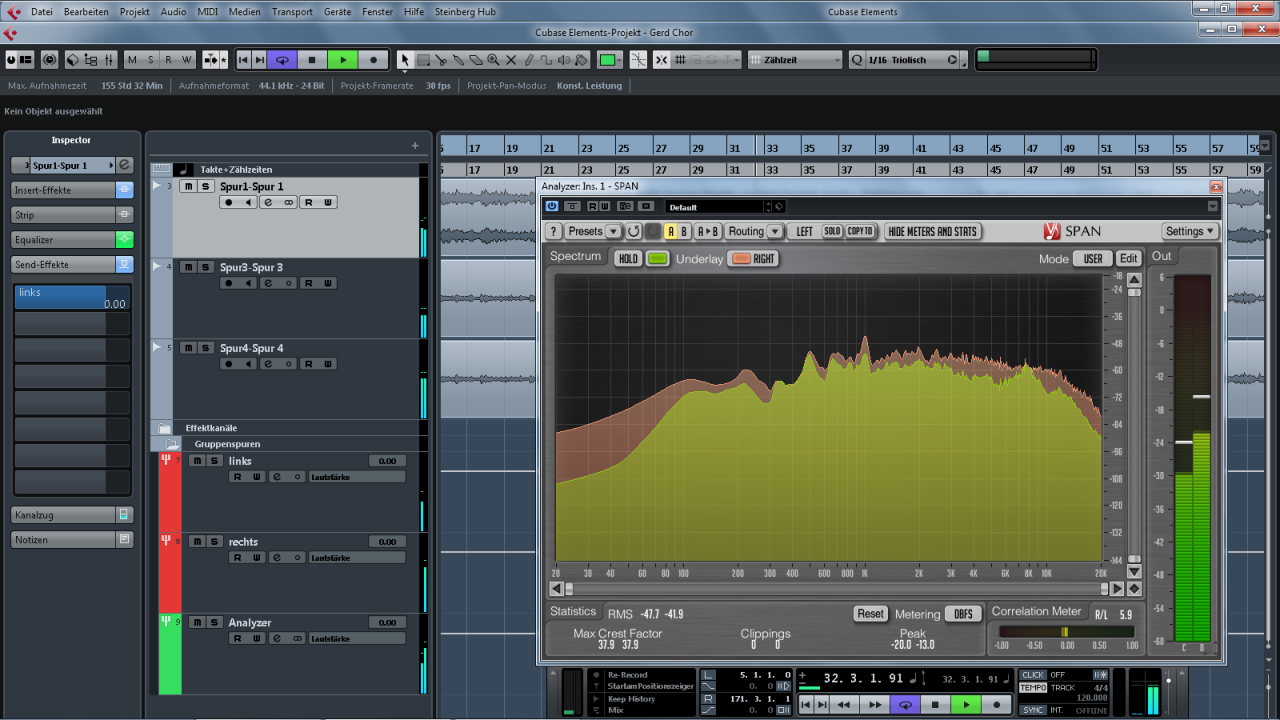The width and height of the screenshot is (1280, 720).
Task: Toggle SPAN plugin power bypass button
Action: 552,207
